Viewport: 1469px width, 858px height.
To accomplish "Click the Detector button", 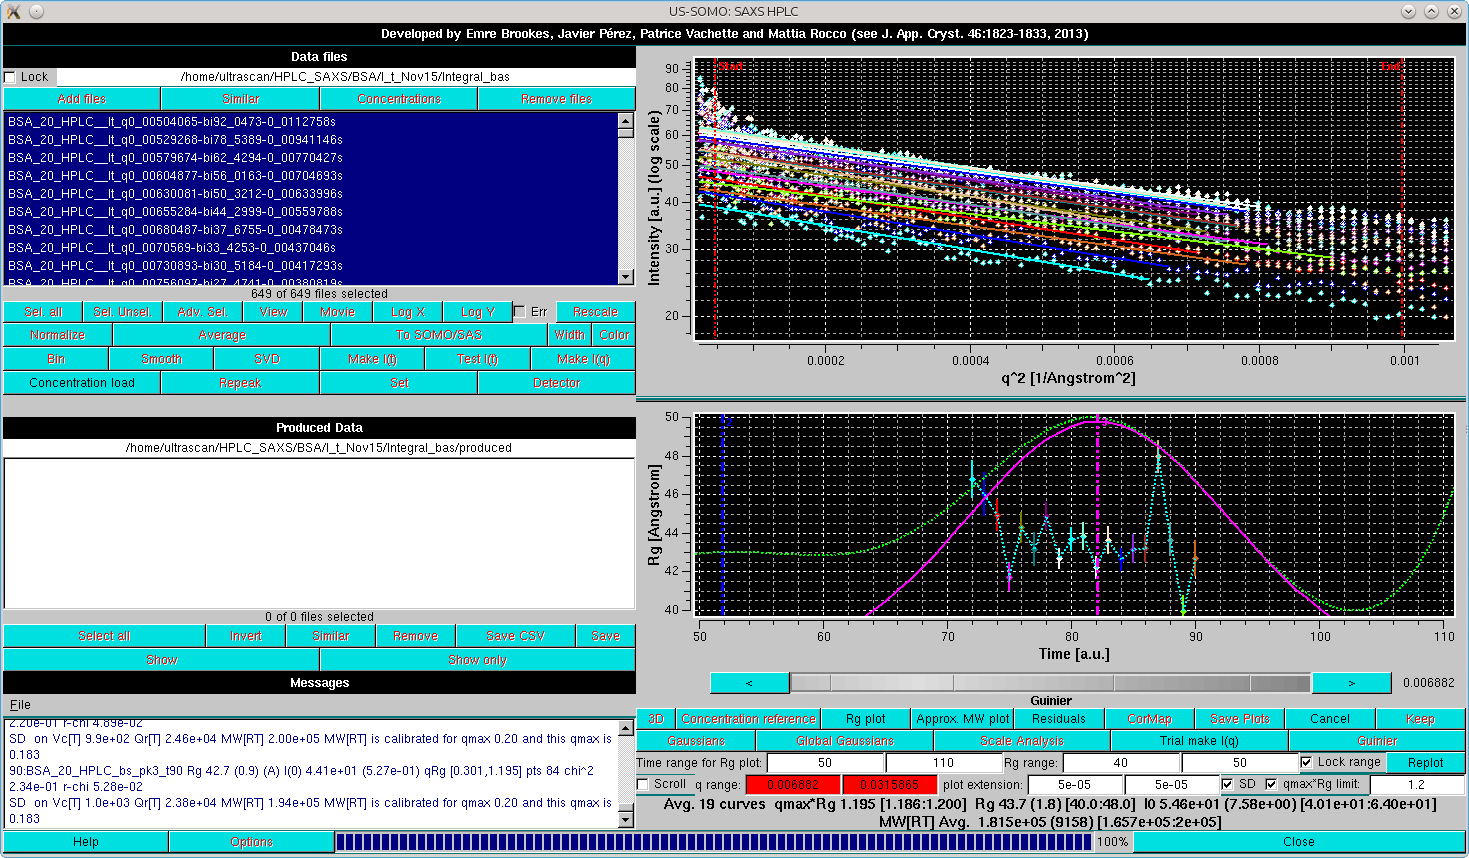I will [557, 383].
